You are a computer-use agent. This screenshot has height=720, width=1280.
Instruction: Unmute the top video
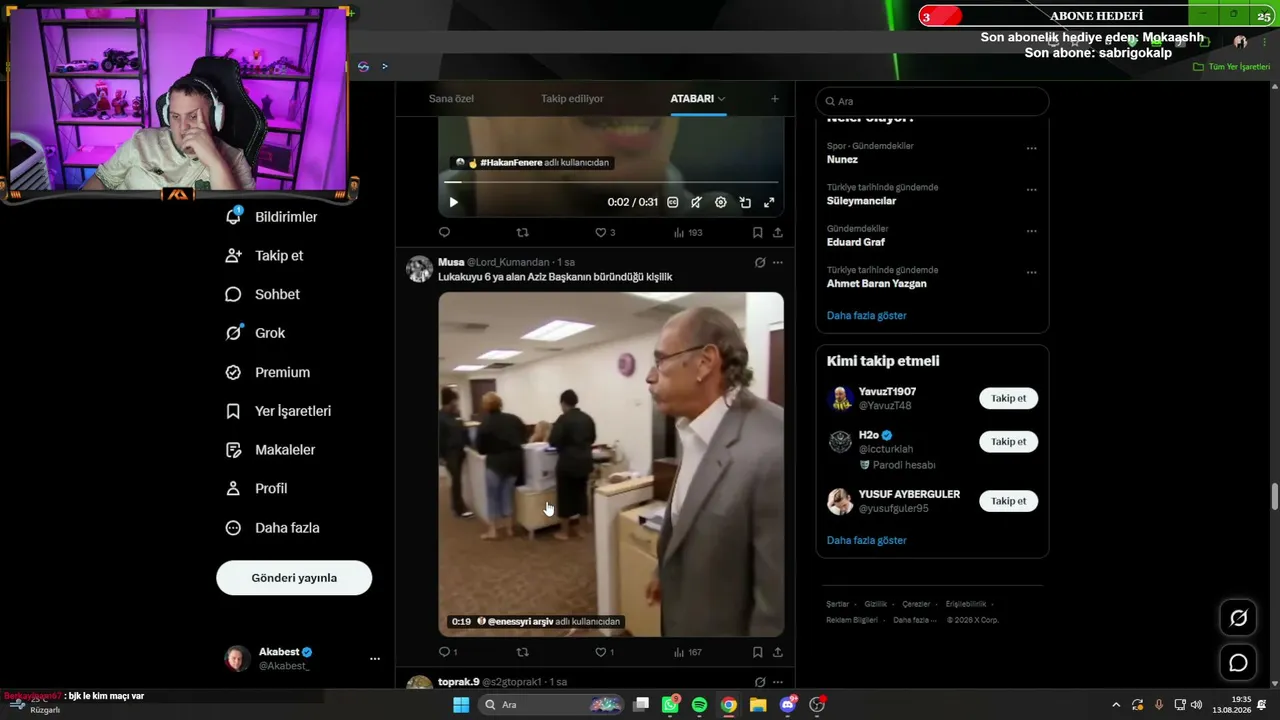point(697,202)
